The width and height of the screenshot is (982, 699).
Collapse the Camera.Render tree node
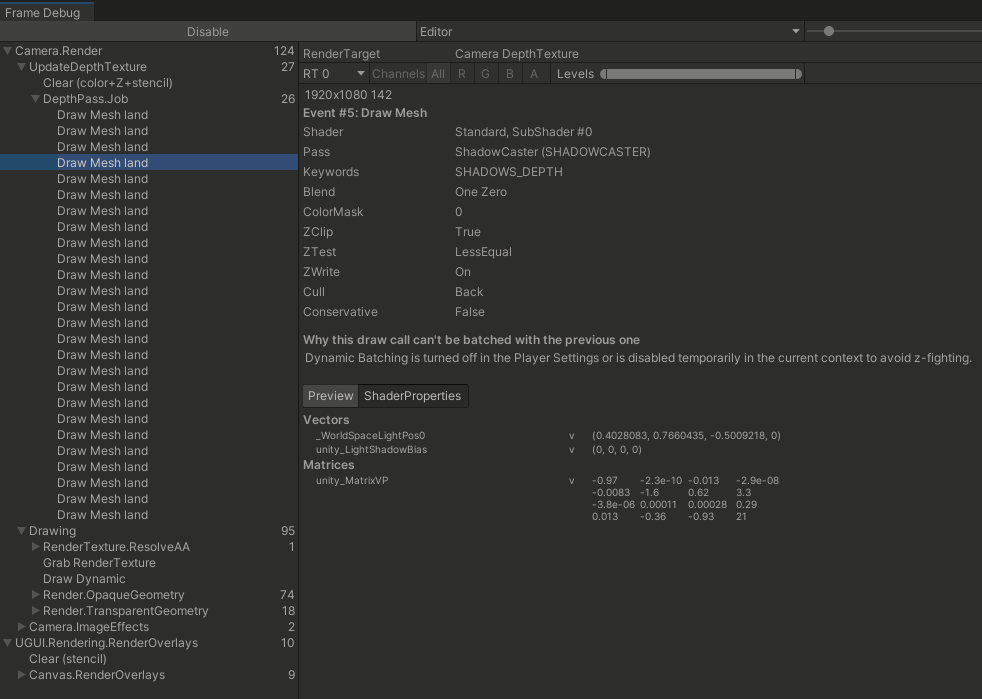click(8, 51)
